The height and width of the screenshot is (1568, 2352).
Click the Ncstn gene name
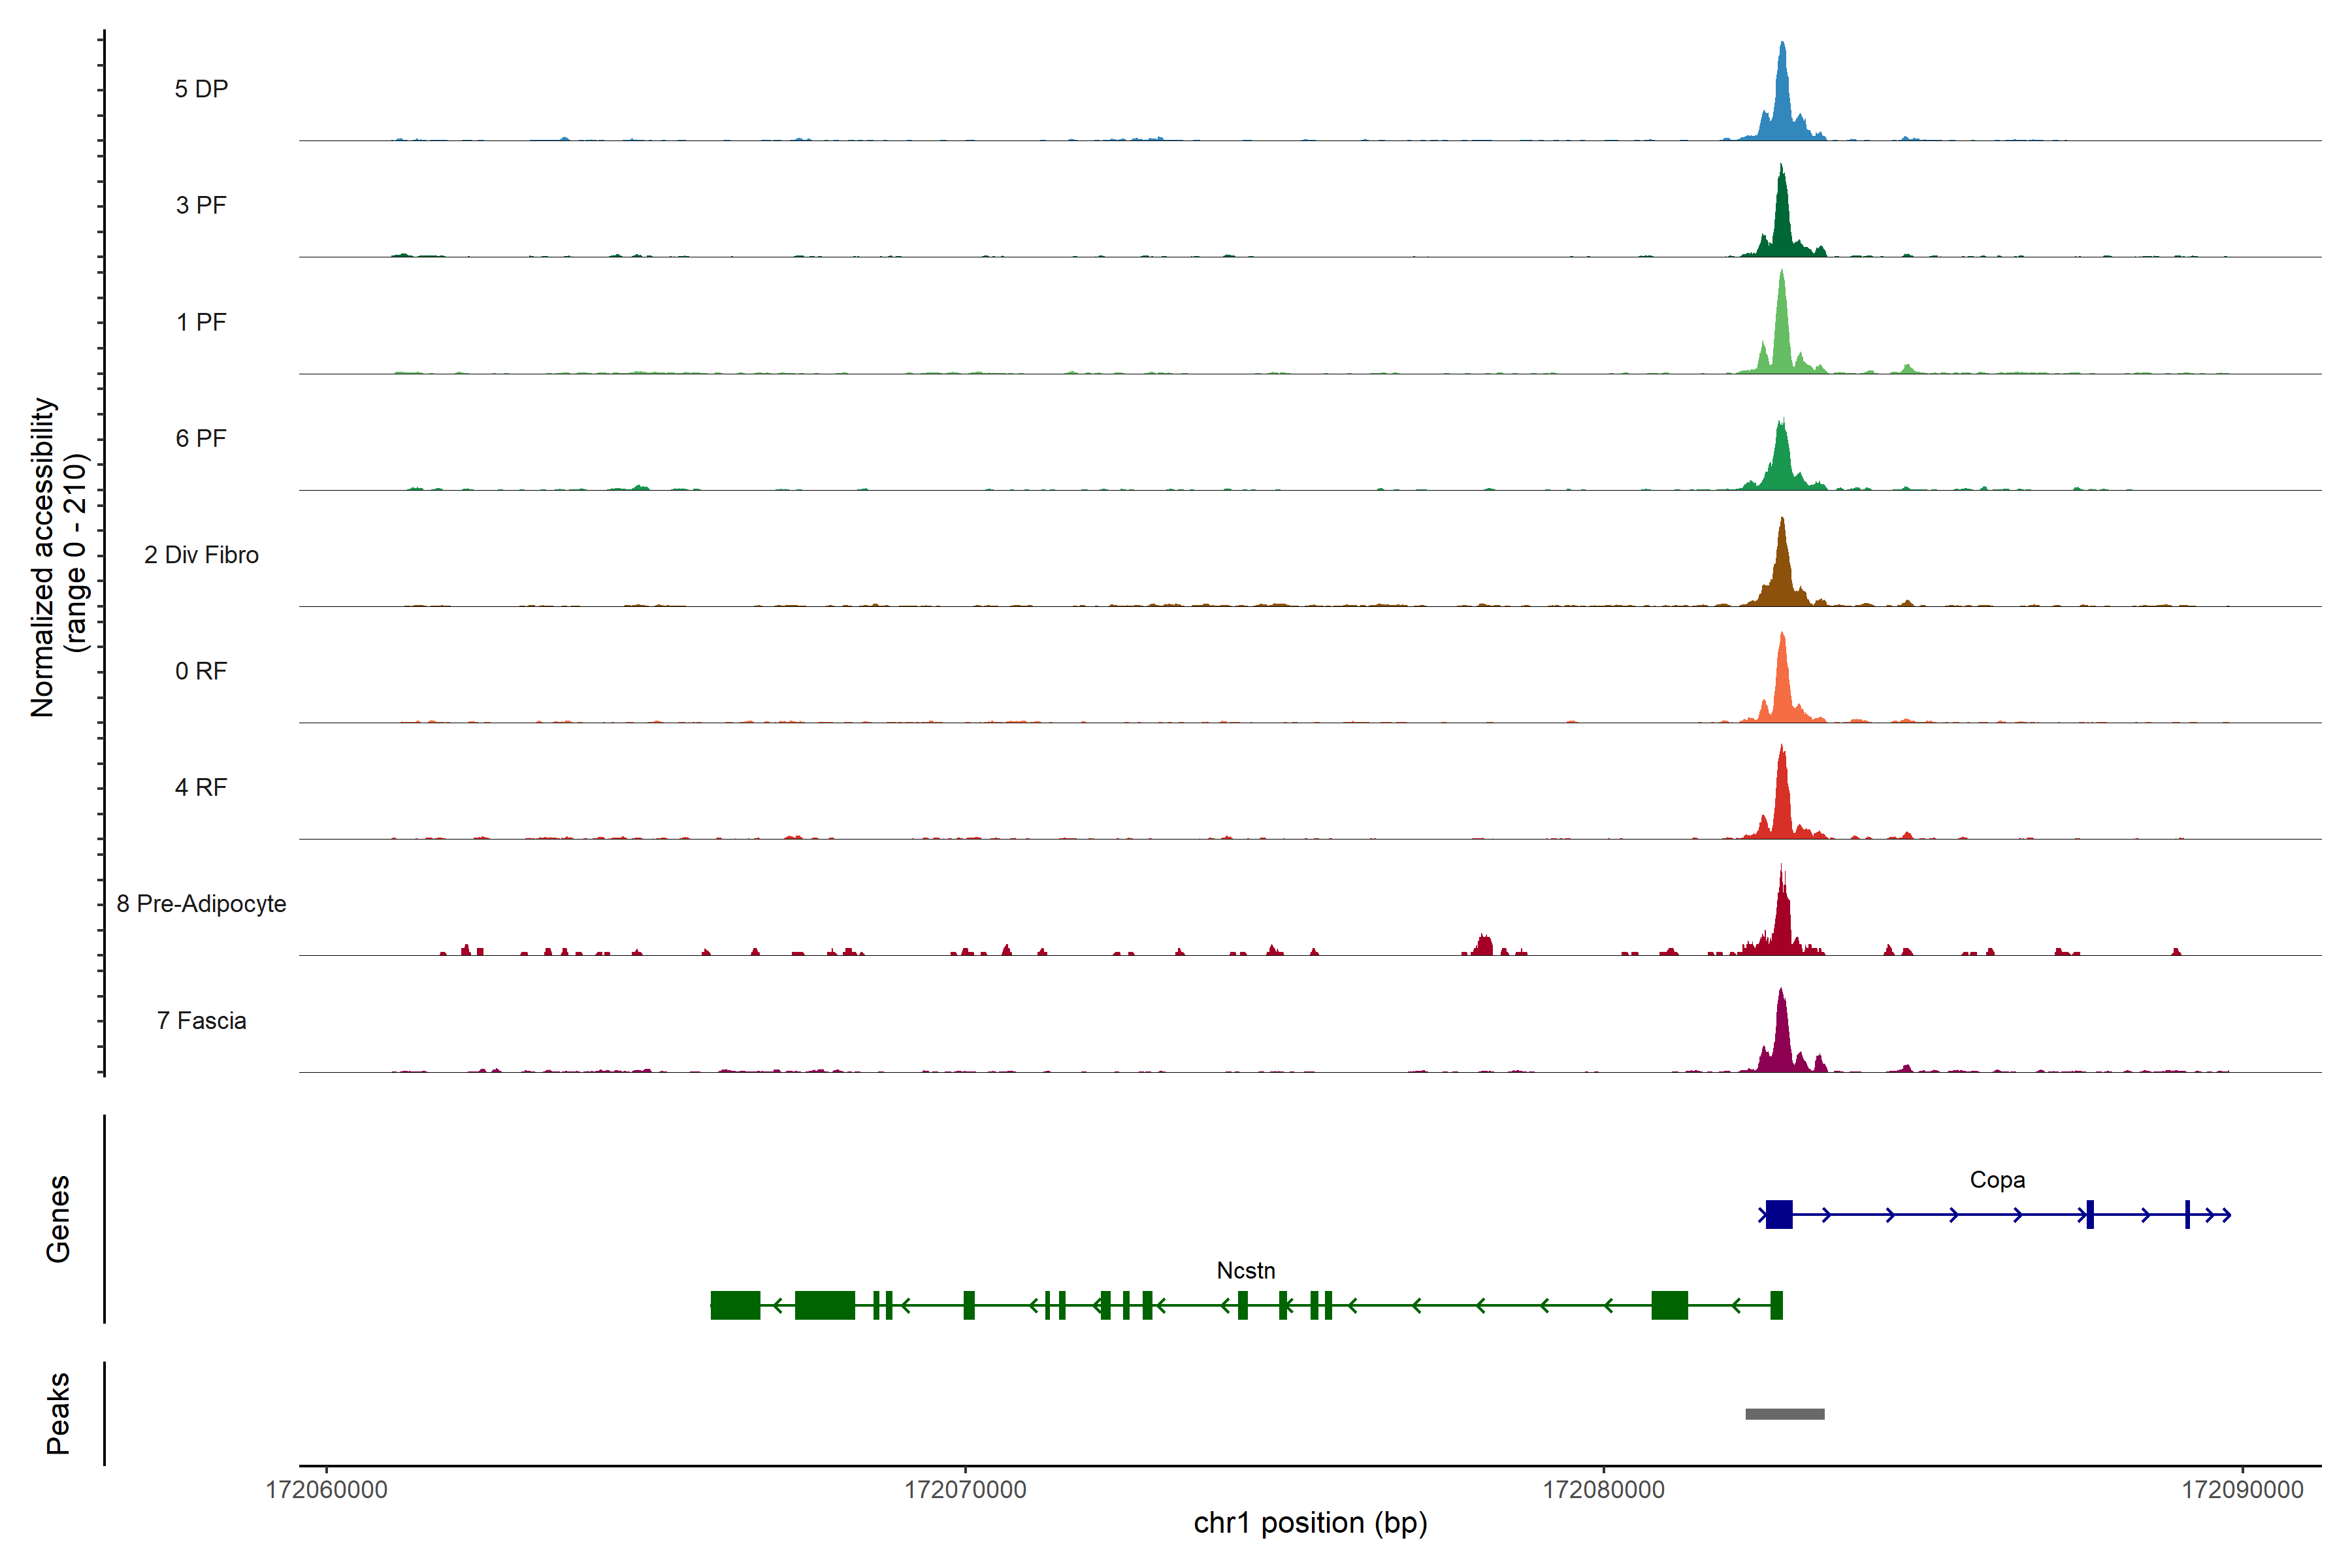1245,1271
